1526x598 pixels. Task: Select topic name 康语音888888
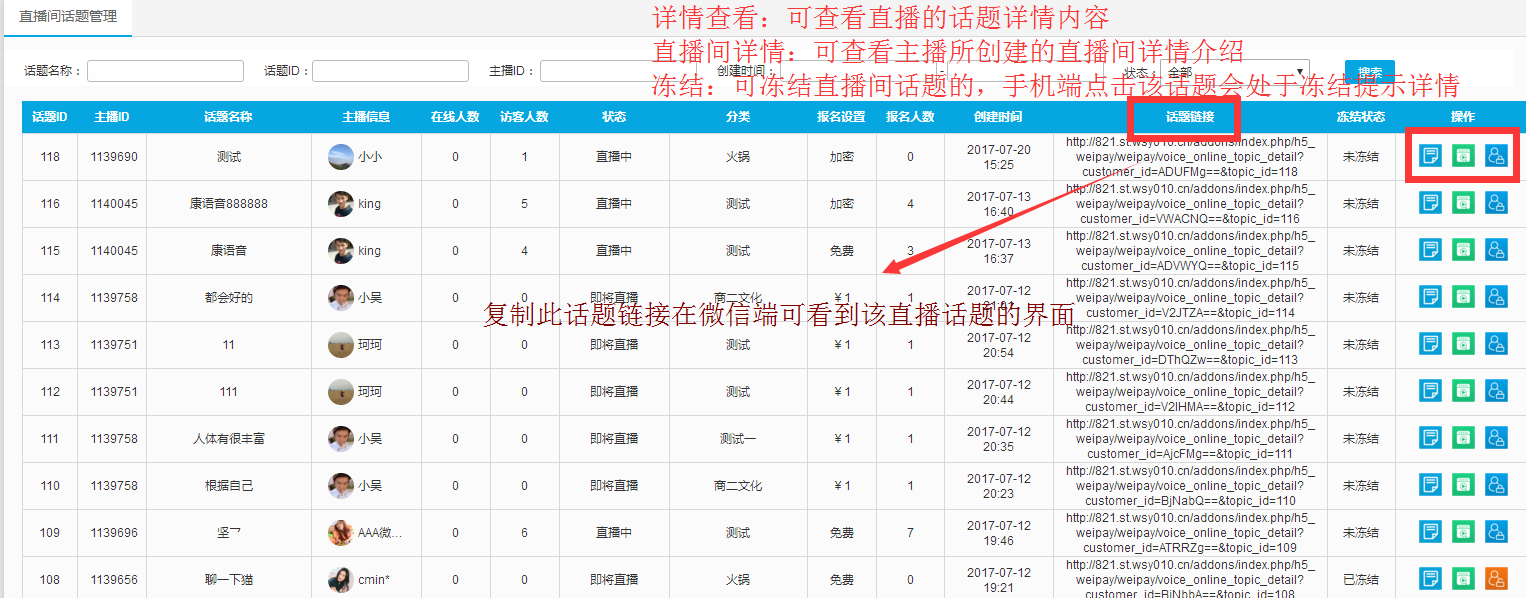[x=229, y=203]
